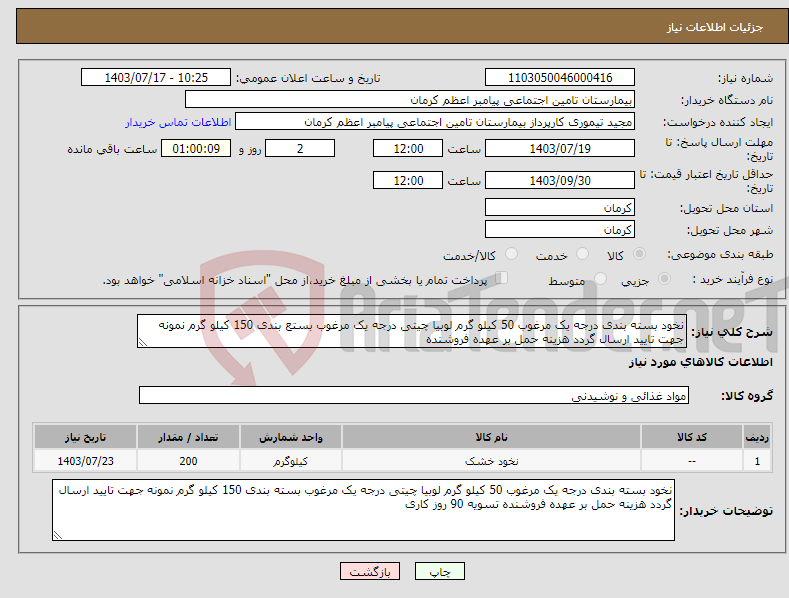Click the quantity cell 200
The height and width of the screenshot is (598, 789).
click(x=188, y=461)
